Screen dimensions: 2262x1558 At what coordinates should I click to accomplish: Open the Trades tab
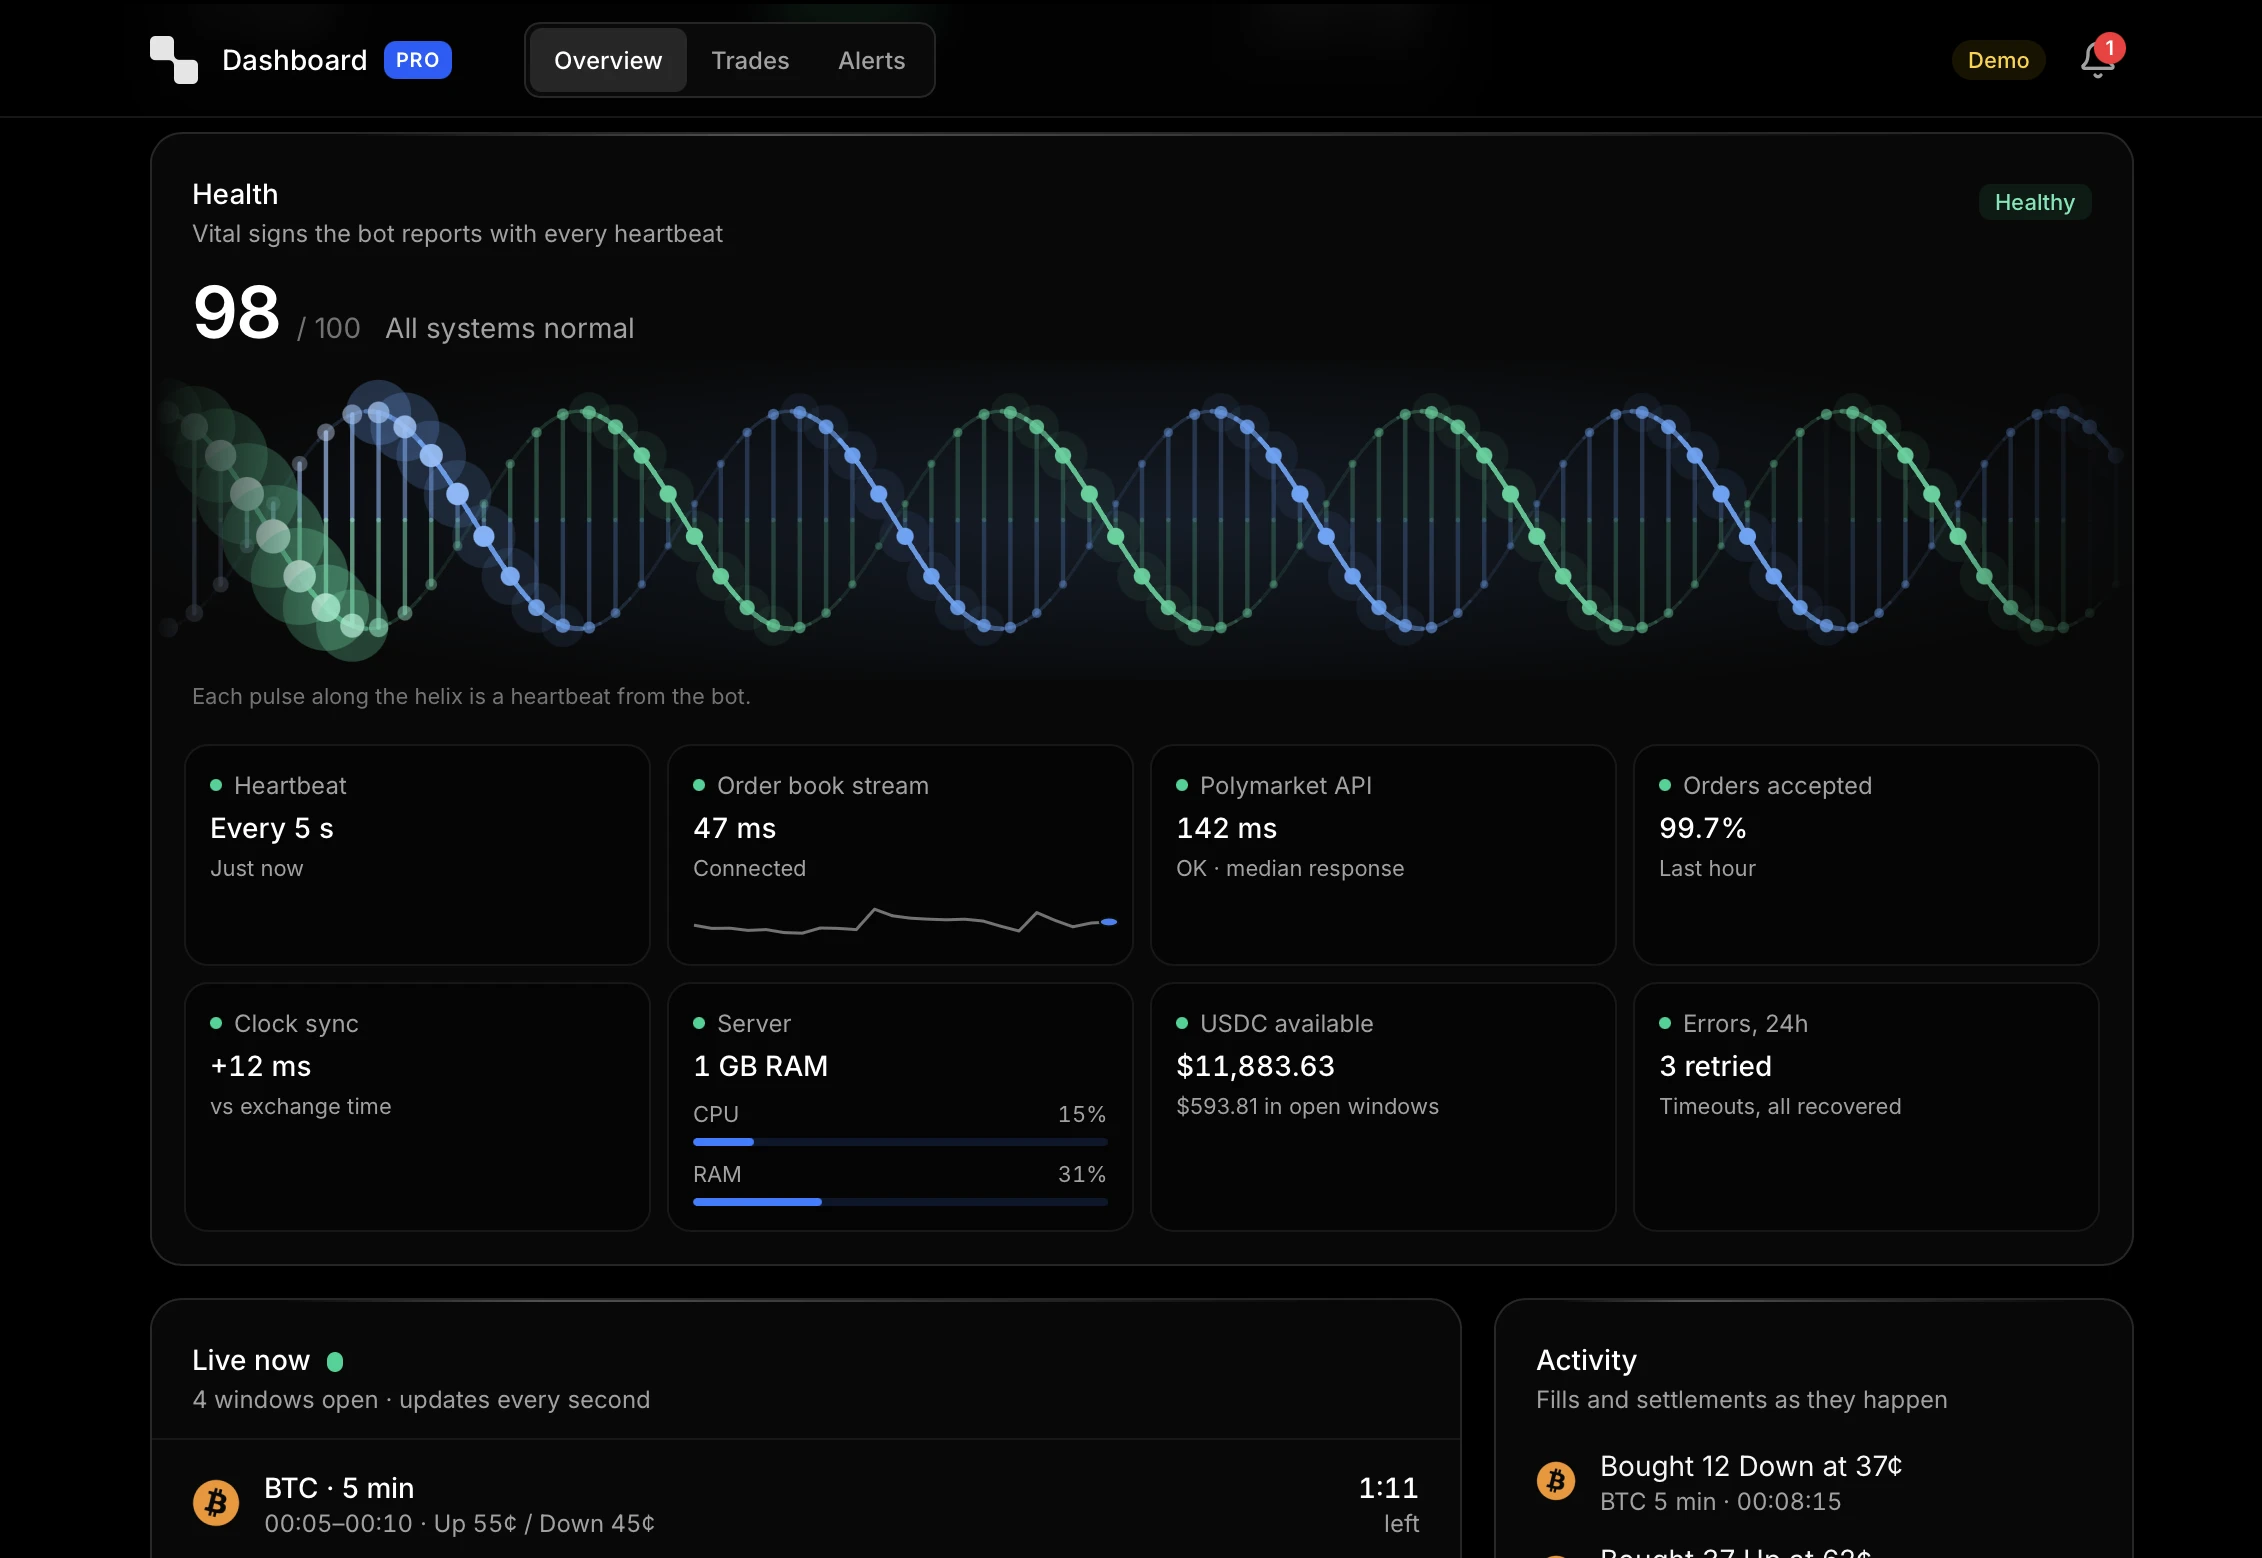pyautogui.click(x=750, y=60)
